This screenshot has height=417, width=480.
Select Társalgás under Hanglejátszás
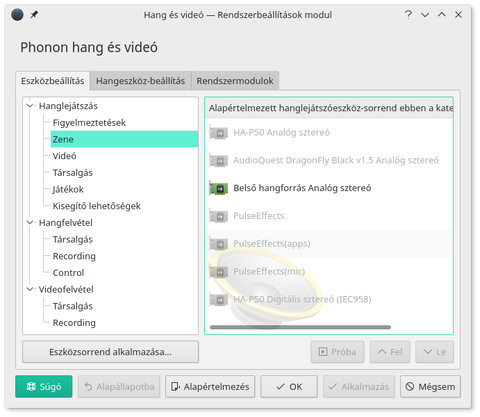tap(73, 173)
